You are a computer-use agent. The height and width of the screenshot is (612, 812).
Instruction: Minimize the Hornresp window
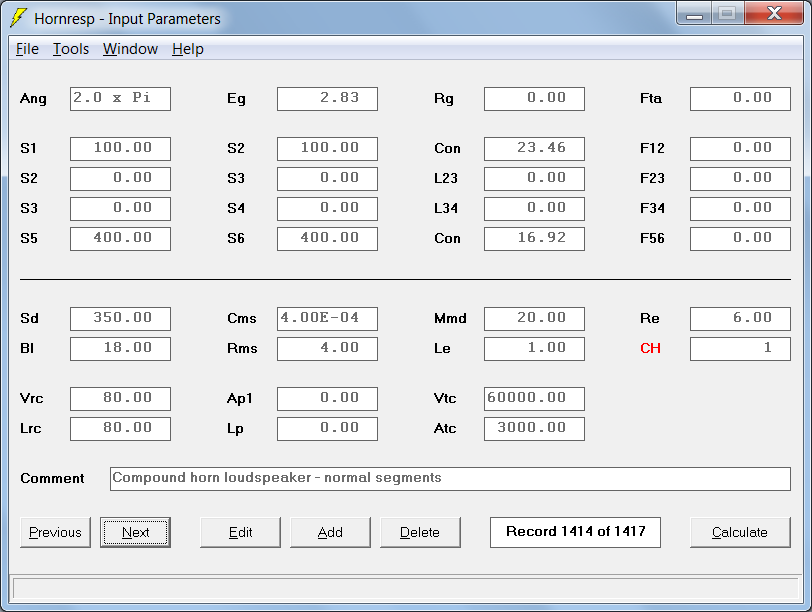point(694,14)
